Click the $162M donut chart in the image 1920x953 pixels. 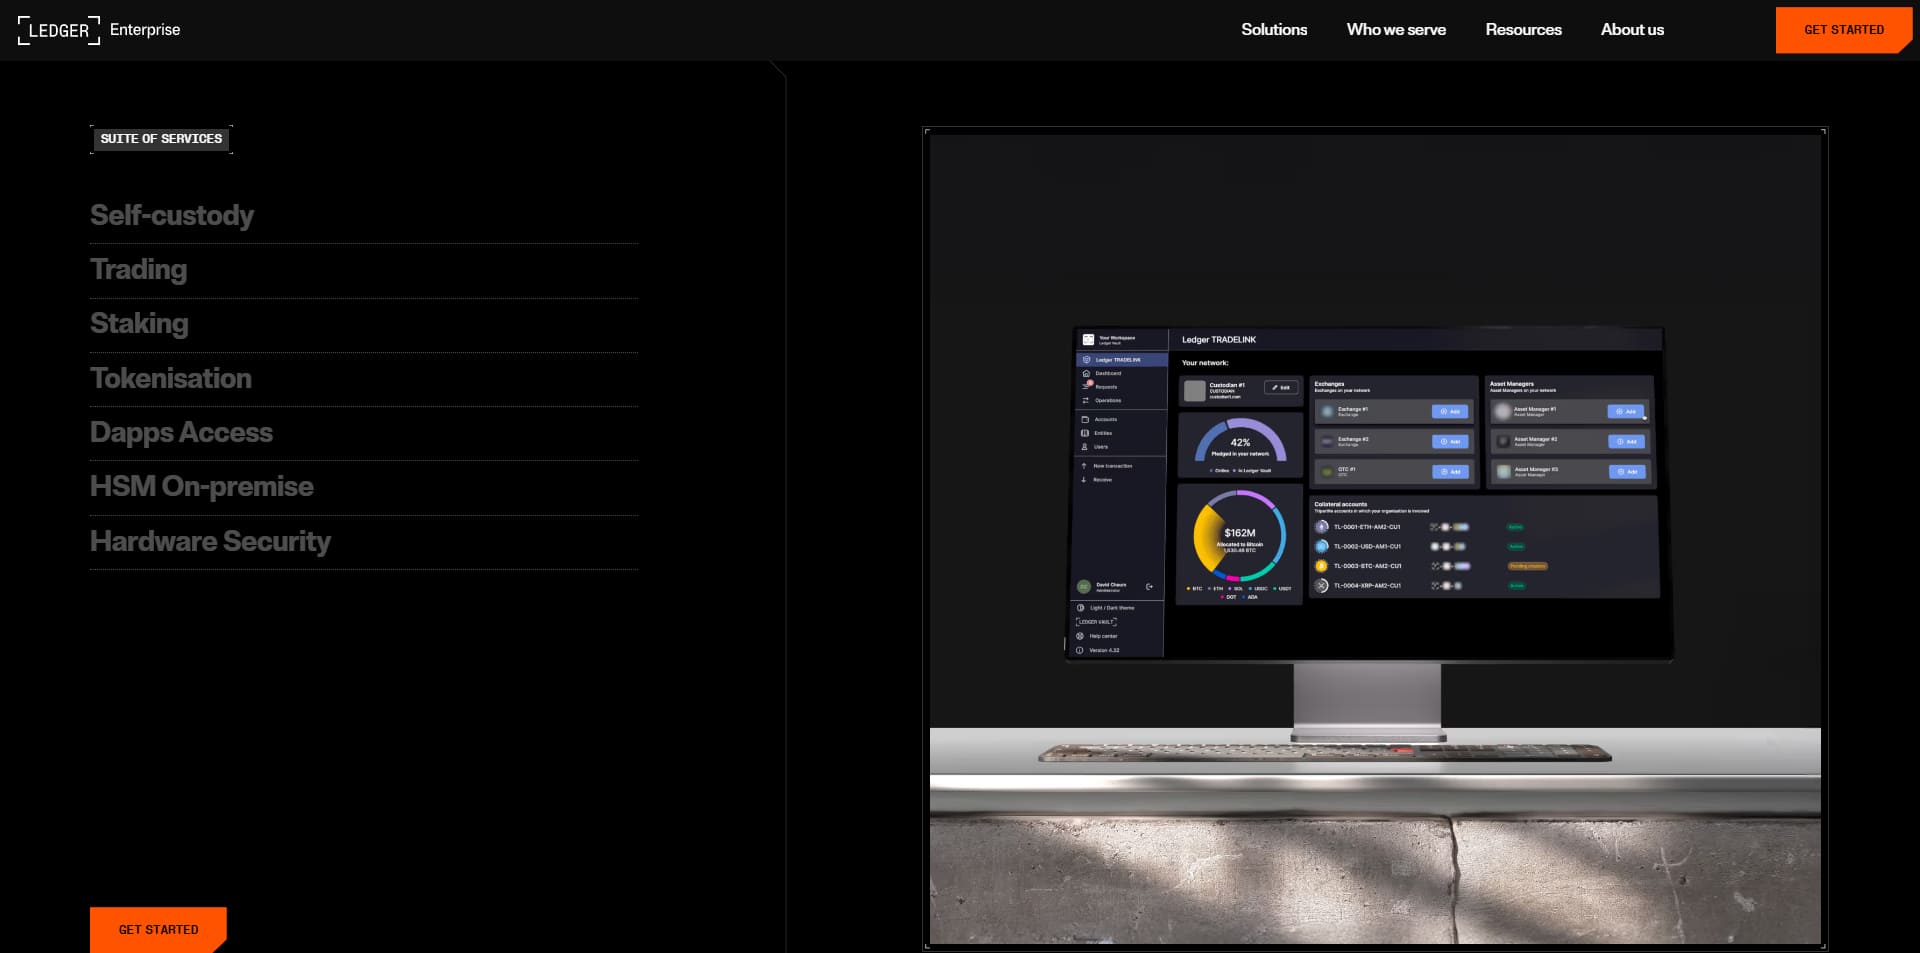[x=1240, y=536]
